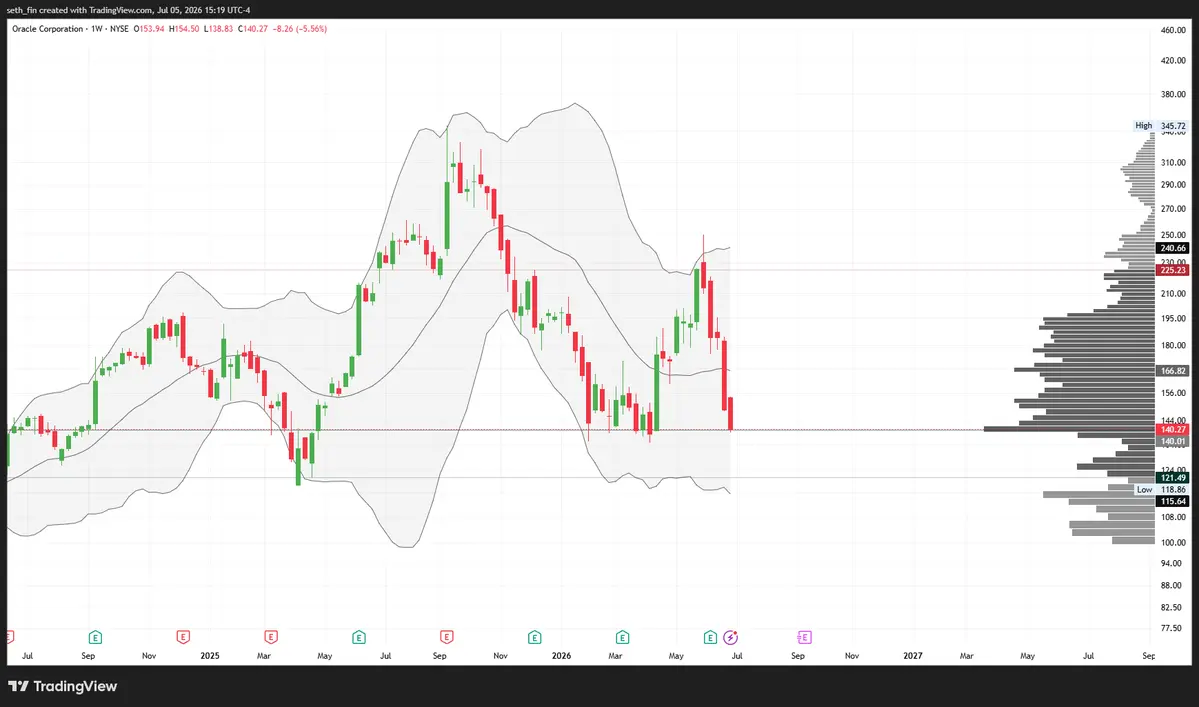Click the black 115.64 lower band label
The width and height of the screenshot is (1199, 707).
1172,501
